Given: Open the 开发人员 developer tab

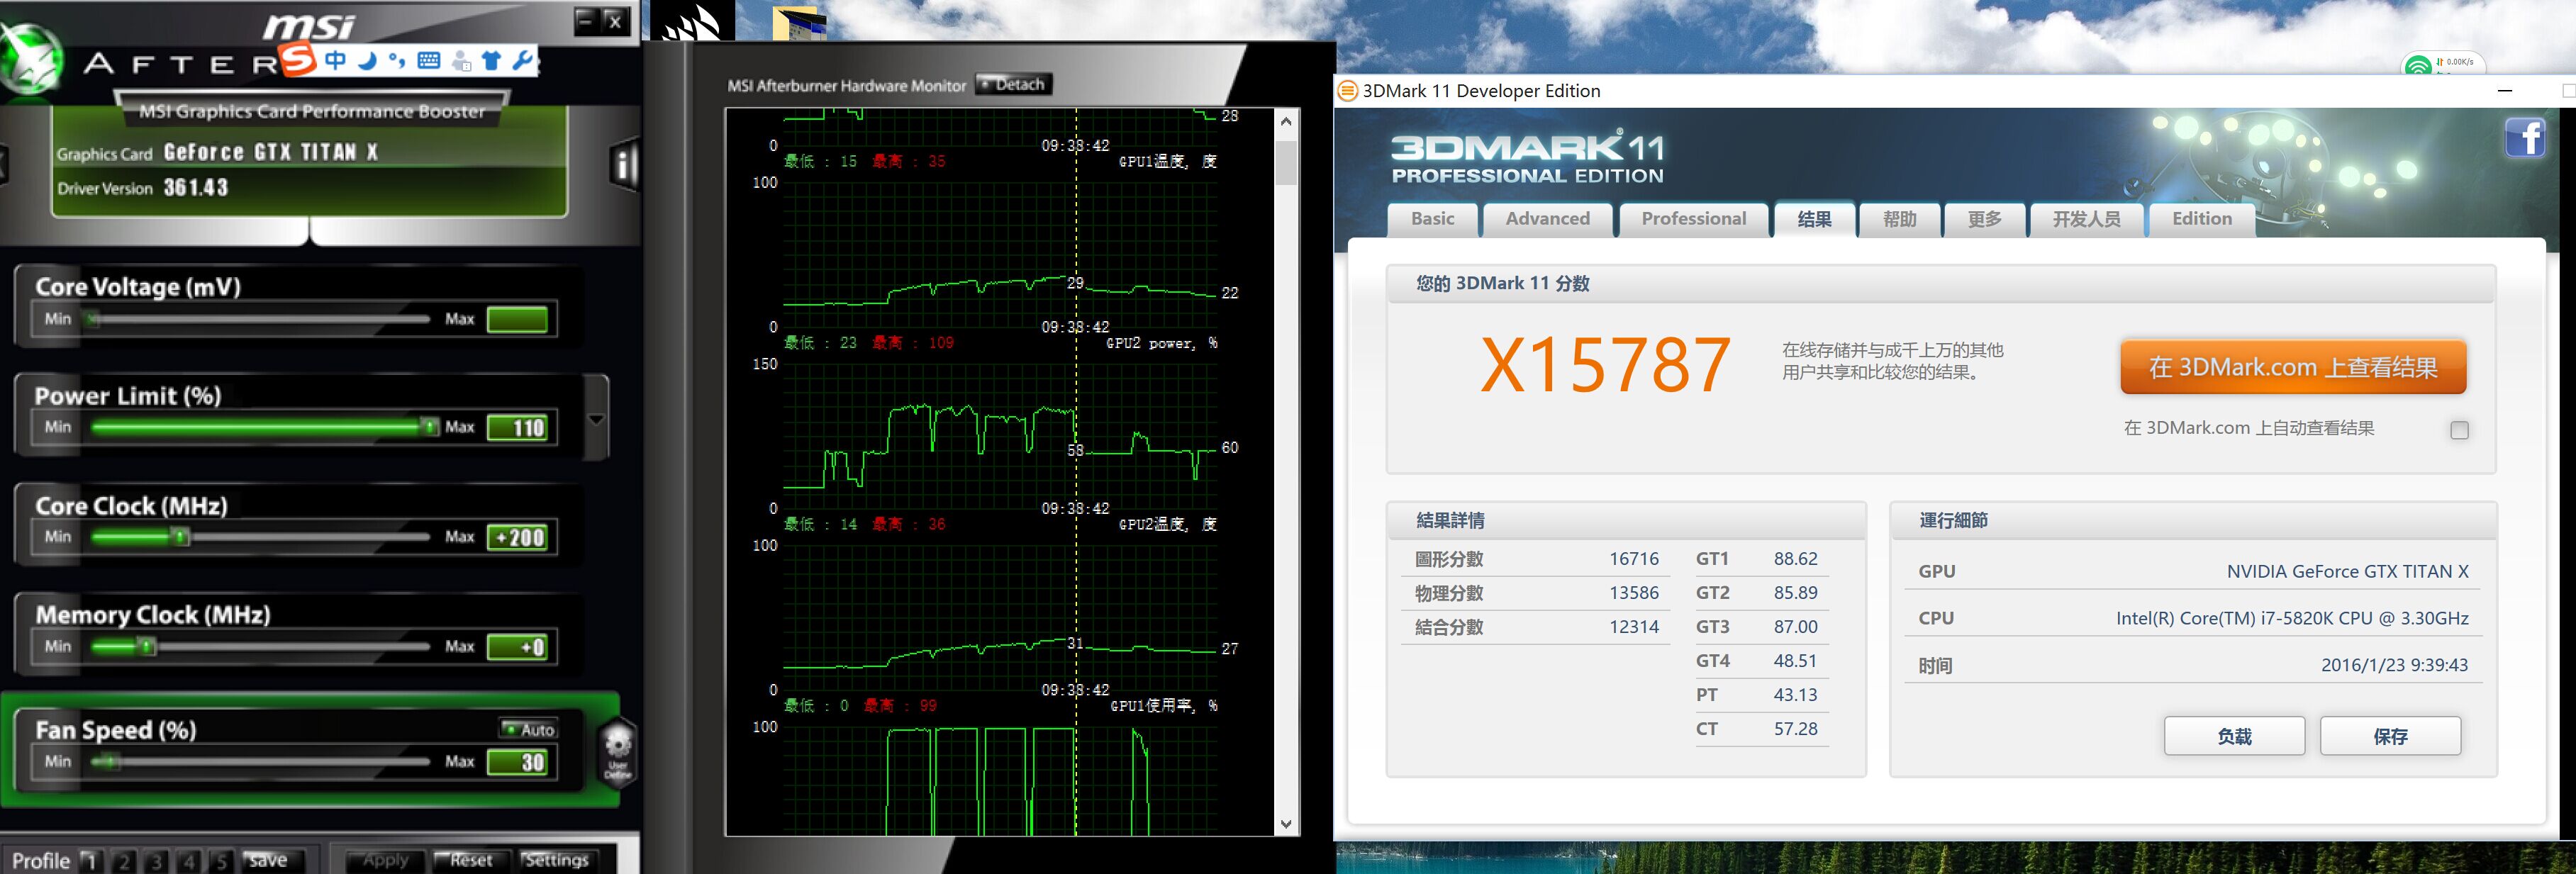Looking at the screenshot, I should coord(2086,219).
